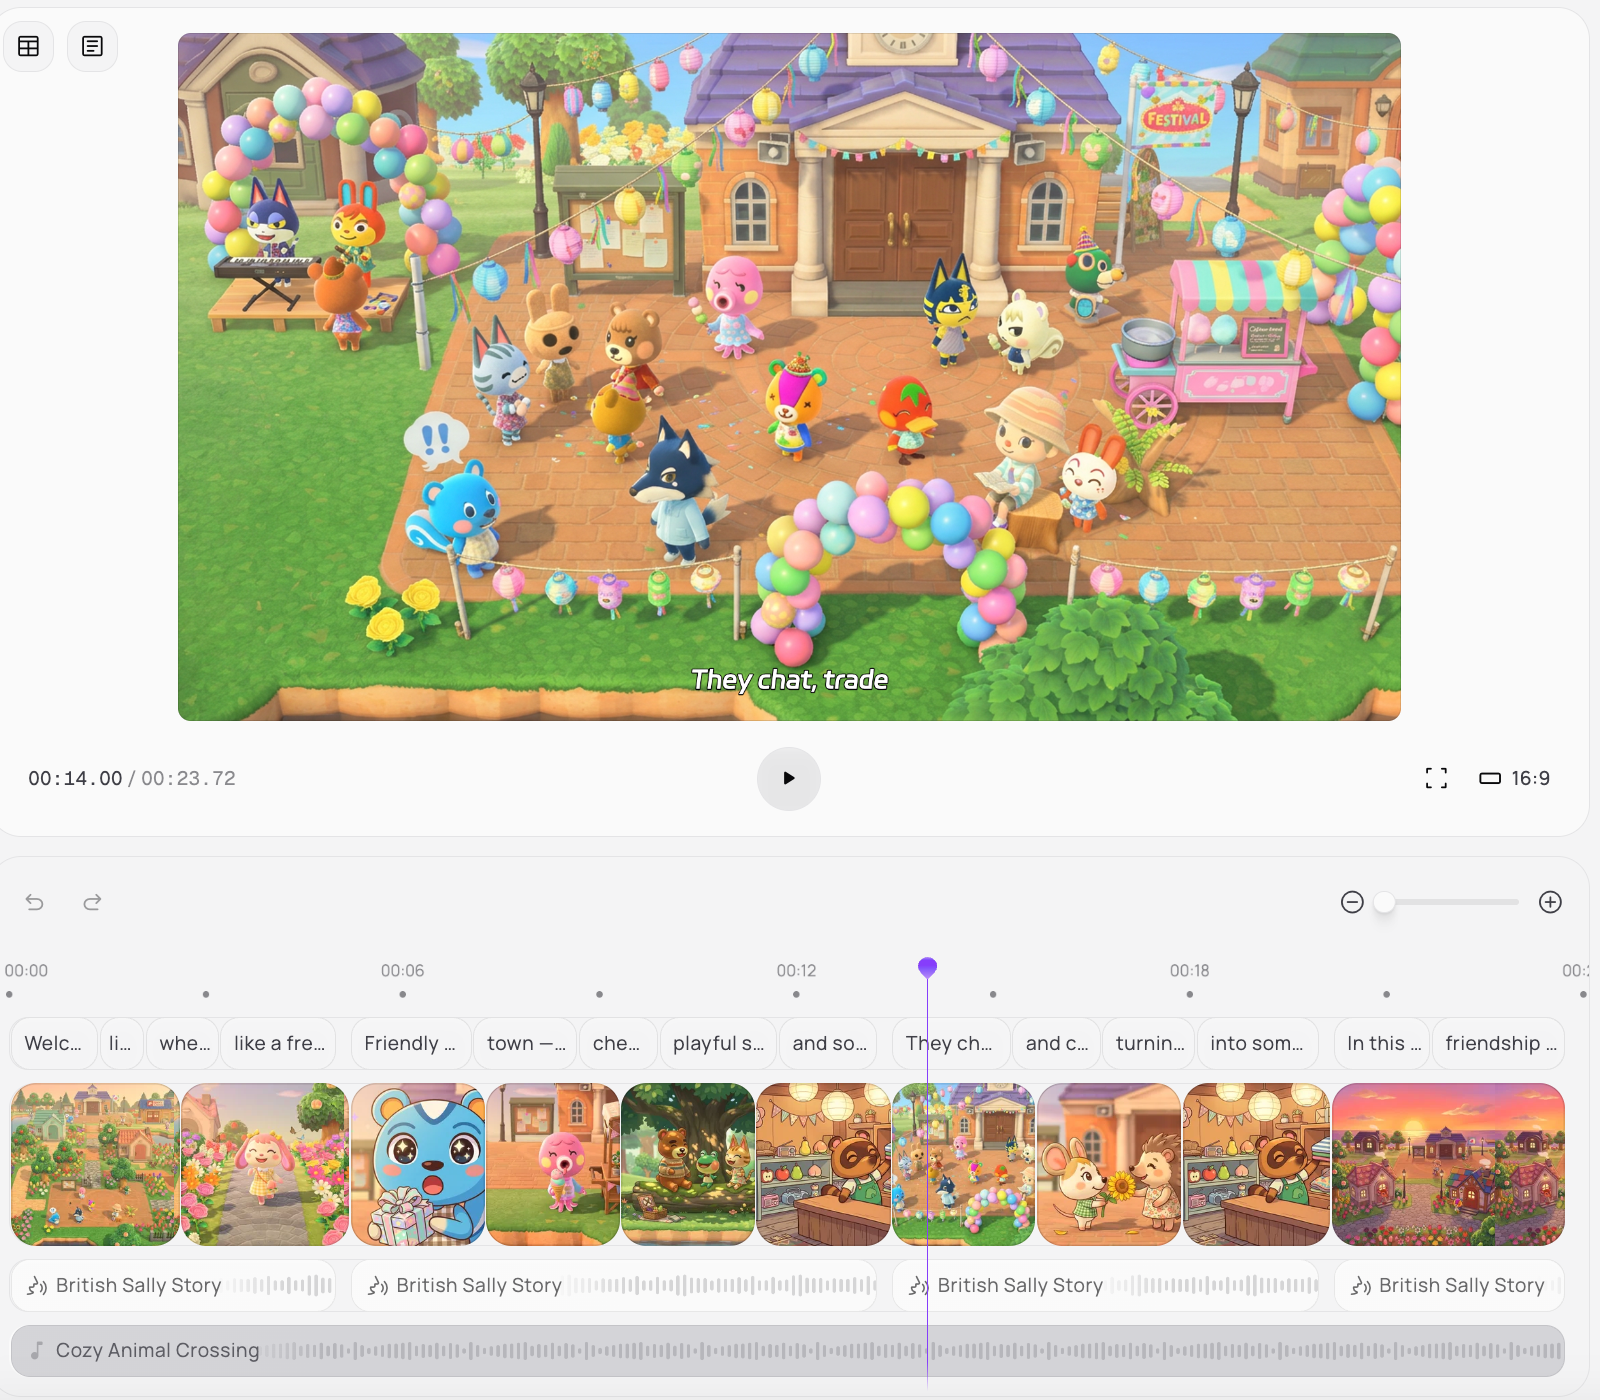1600x1400 pixels.
Task: Select the "They ch..." caption segment
Action: 949,1043
